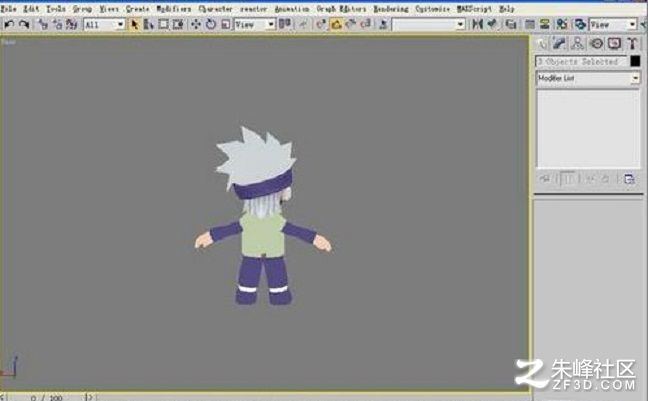
Task: Switch to the Utilities command panel tab
Action: coord(632,43)
